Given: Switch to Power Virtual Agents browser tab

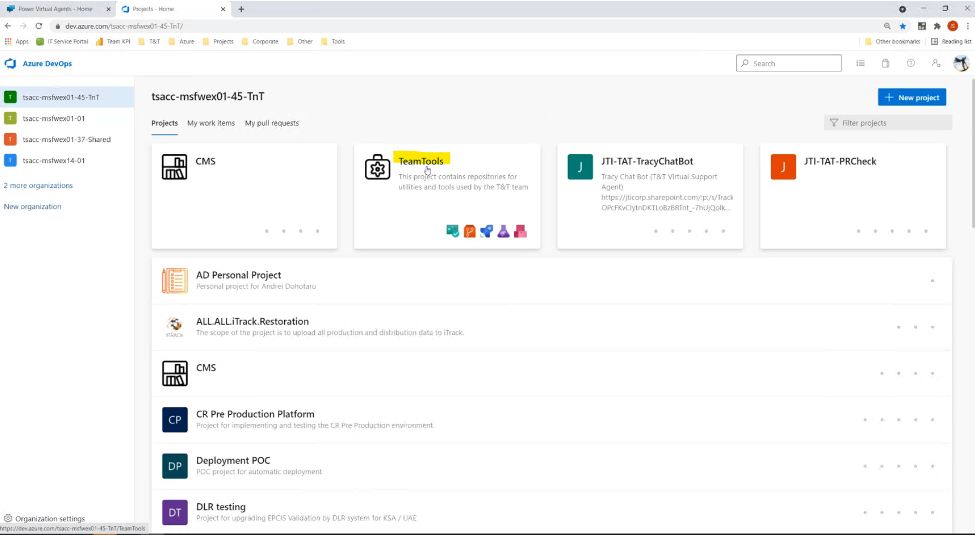Looking at the screenshot, I should click(58, 9).
